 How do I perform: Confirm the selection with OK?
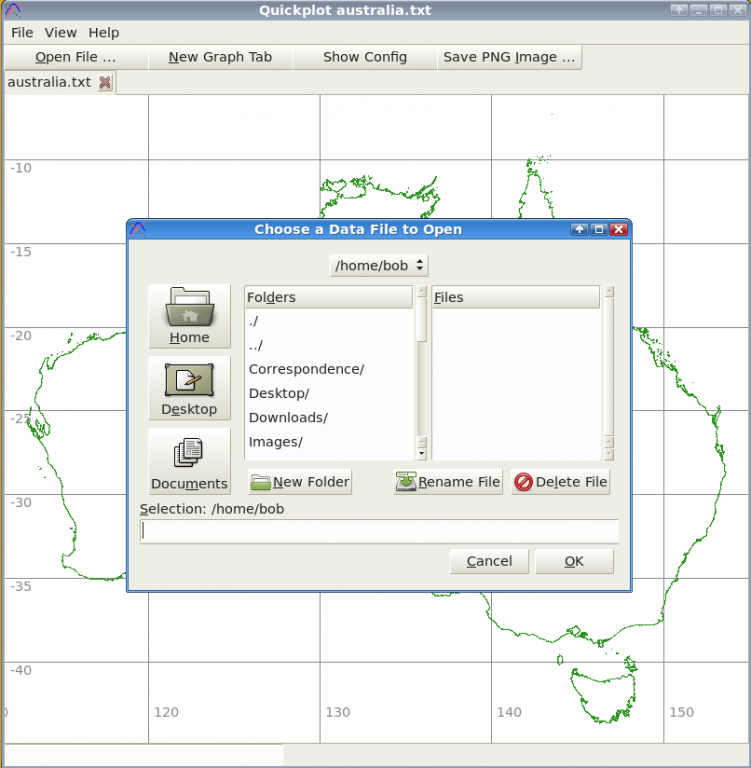point(574,561)
